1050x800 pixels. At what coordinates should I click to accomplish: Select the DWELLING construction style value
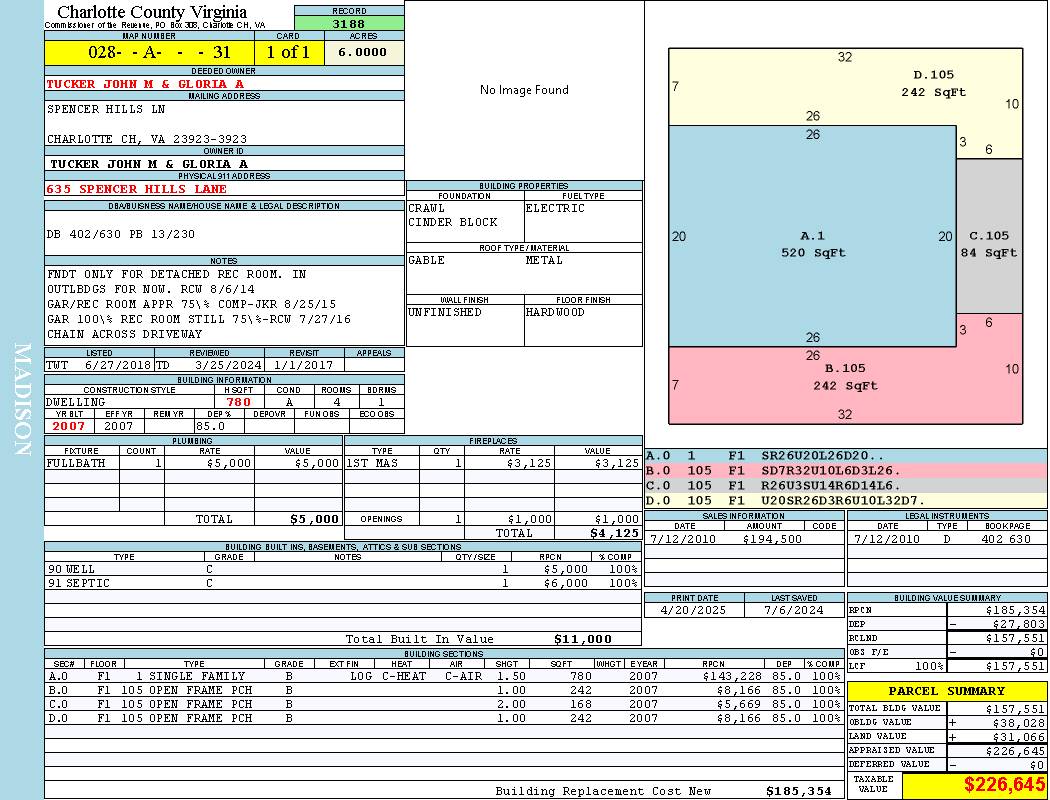pos(76,402)
